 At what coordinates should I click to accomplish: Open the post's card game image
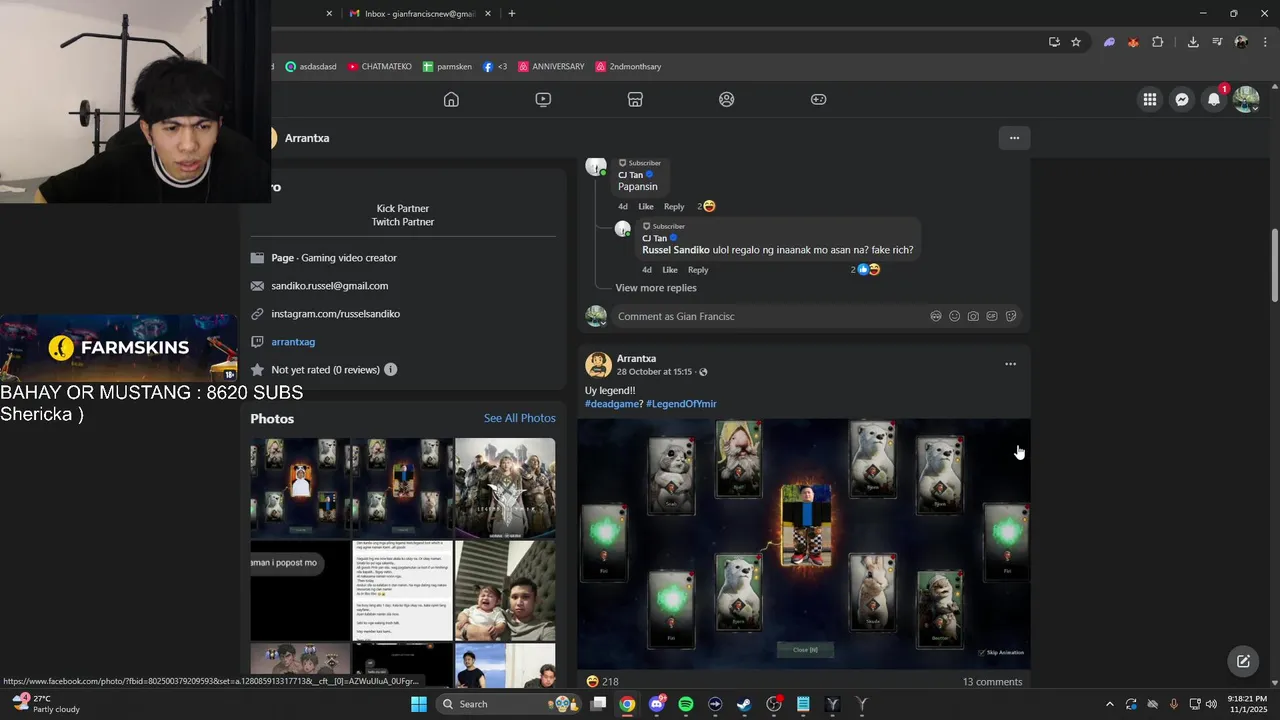(x=804, y=544)
